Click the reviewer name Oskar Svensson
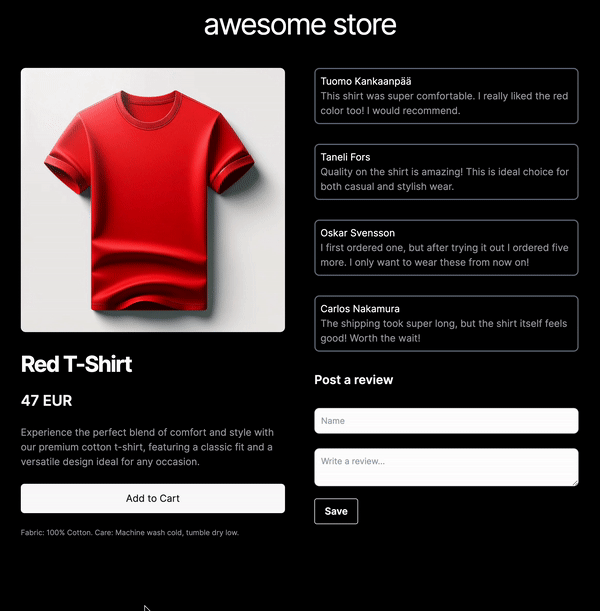Screen dimensions: 600x611 [357, 233]
